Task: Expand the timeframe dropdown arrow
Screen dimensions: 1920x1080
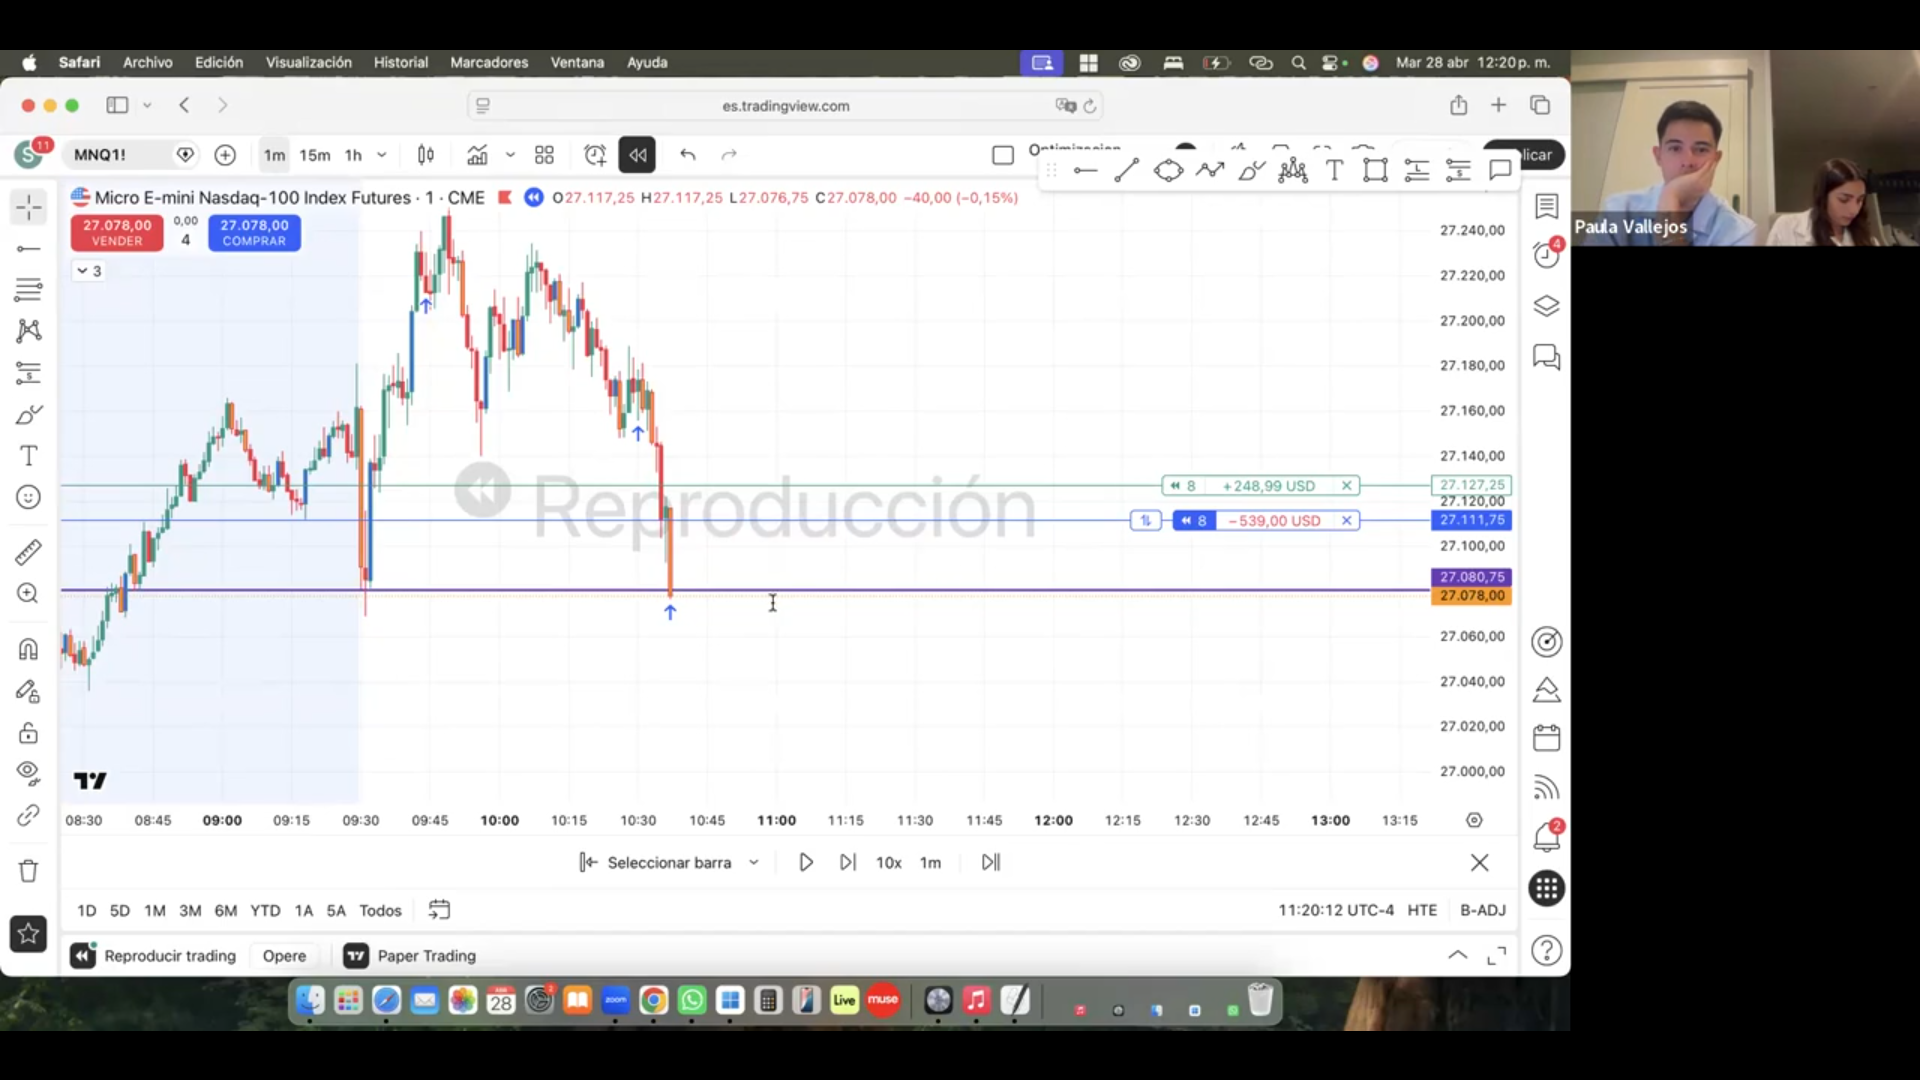Action: [x=382, y=155]
